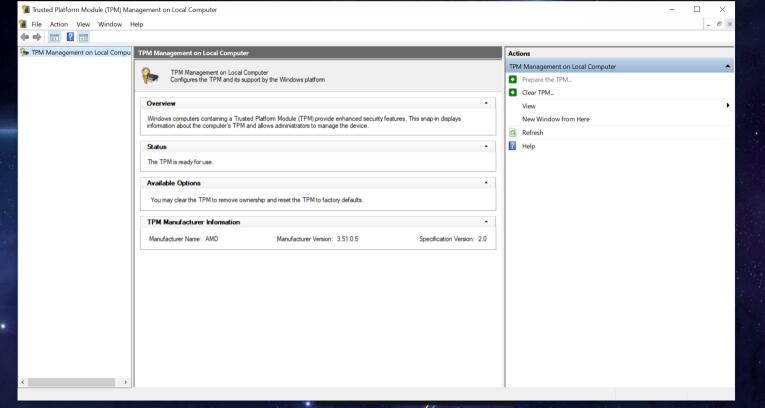Restore the inner MDI child window
This screenshot has height=408, width=765.
pyautogui.click(x=719, y=24)
